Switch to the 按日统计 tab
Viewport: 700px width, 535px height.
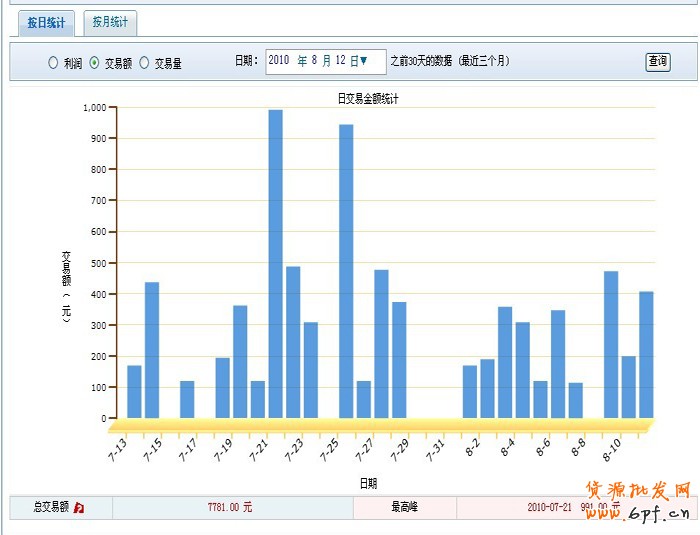pyautogui.click(x=46, y=22)
